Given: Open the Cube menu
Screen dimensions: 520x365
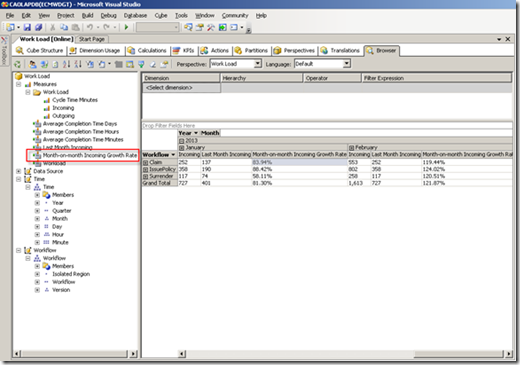Looking at the screenshot, I should click(x=161, y=15).
